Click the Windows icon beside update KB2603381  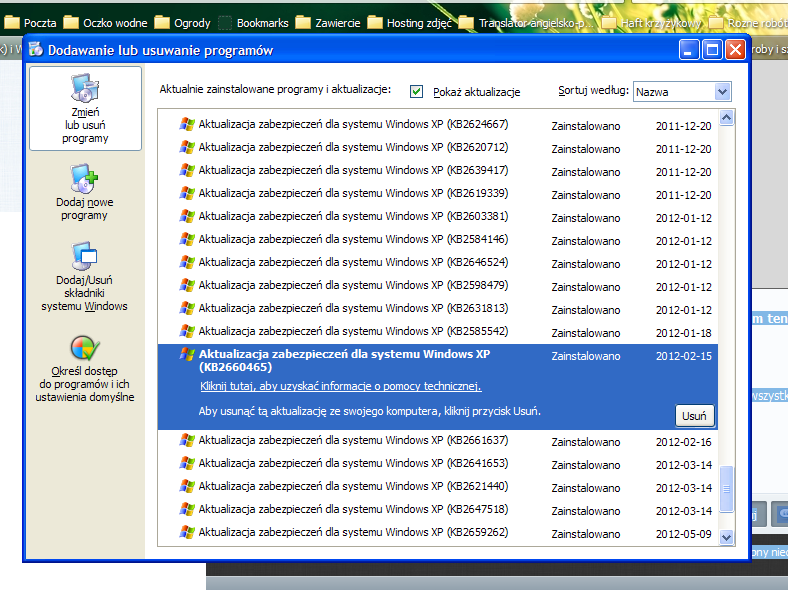[187, 216]
